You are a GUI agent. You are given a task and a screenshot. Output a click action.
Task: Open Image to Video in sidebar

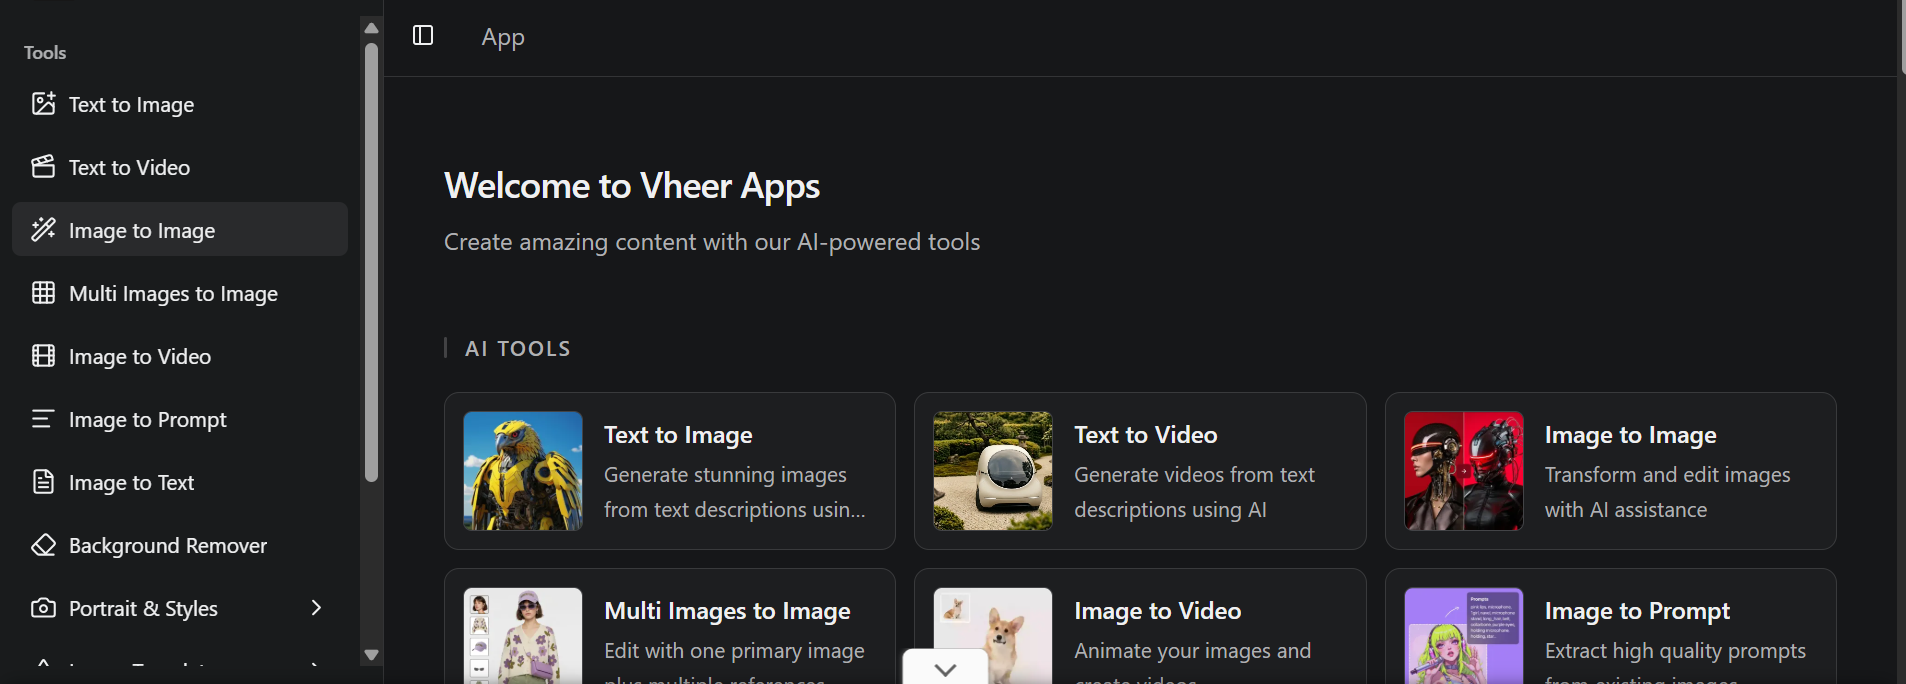coord(180,356)
